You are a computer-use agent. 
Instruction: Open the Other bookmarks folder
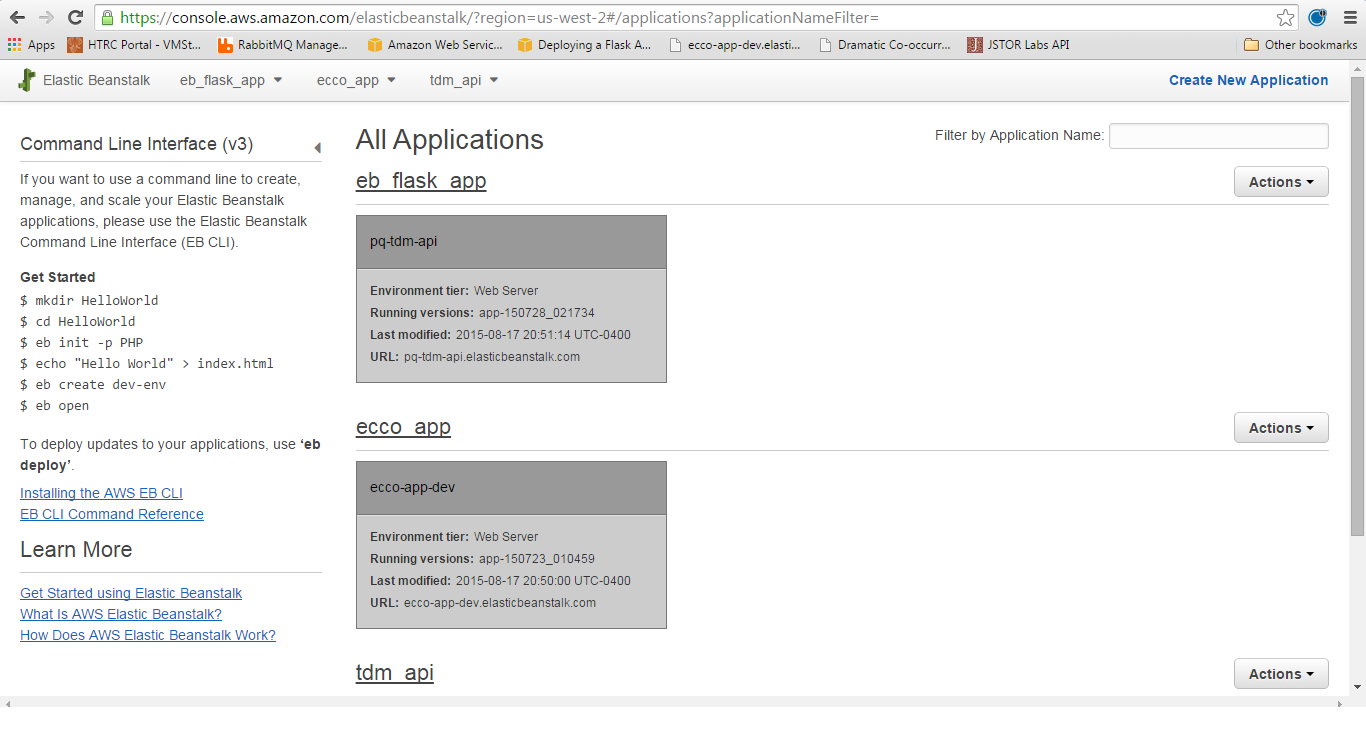point(1300,44)
